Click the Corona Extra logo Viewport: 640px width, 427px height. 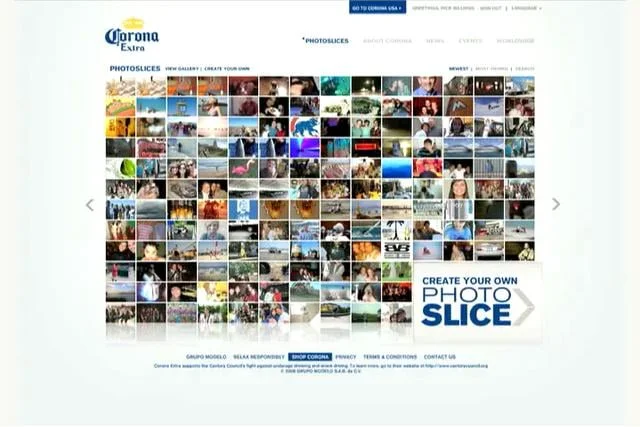click(132, 35)
